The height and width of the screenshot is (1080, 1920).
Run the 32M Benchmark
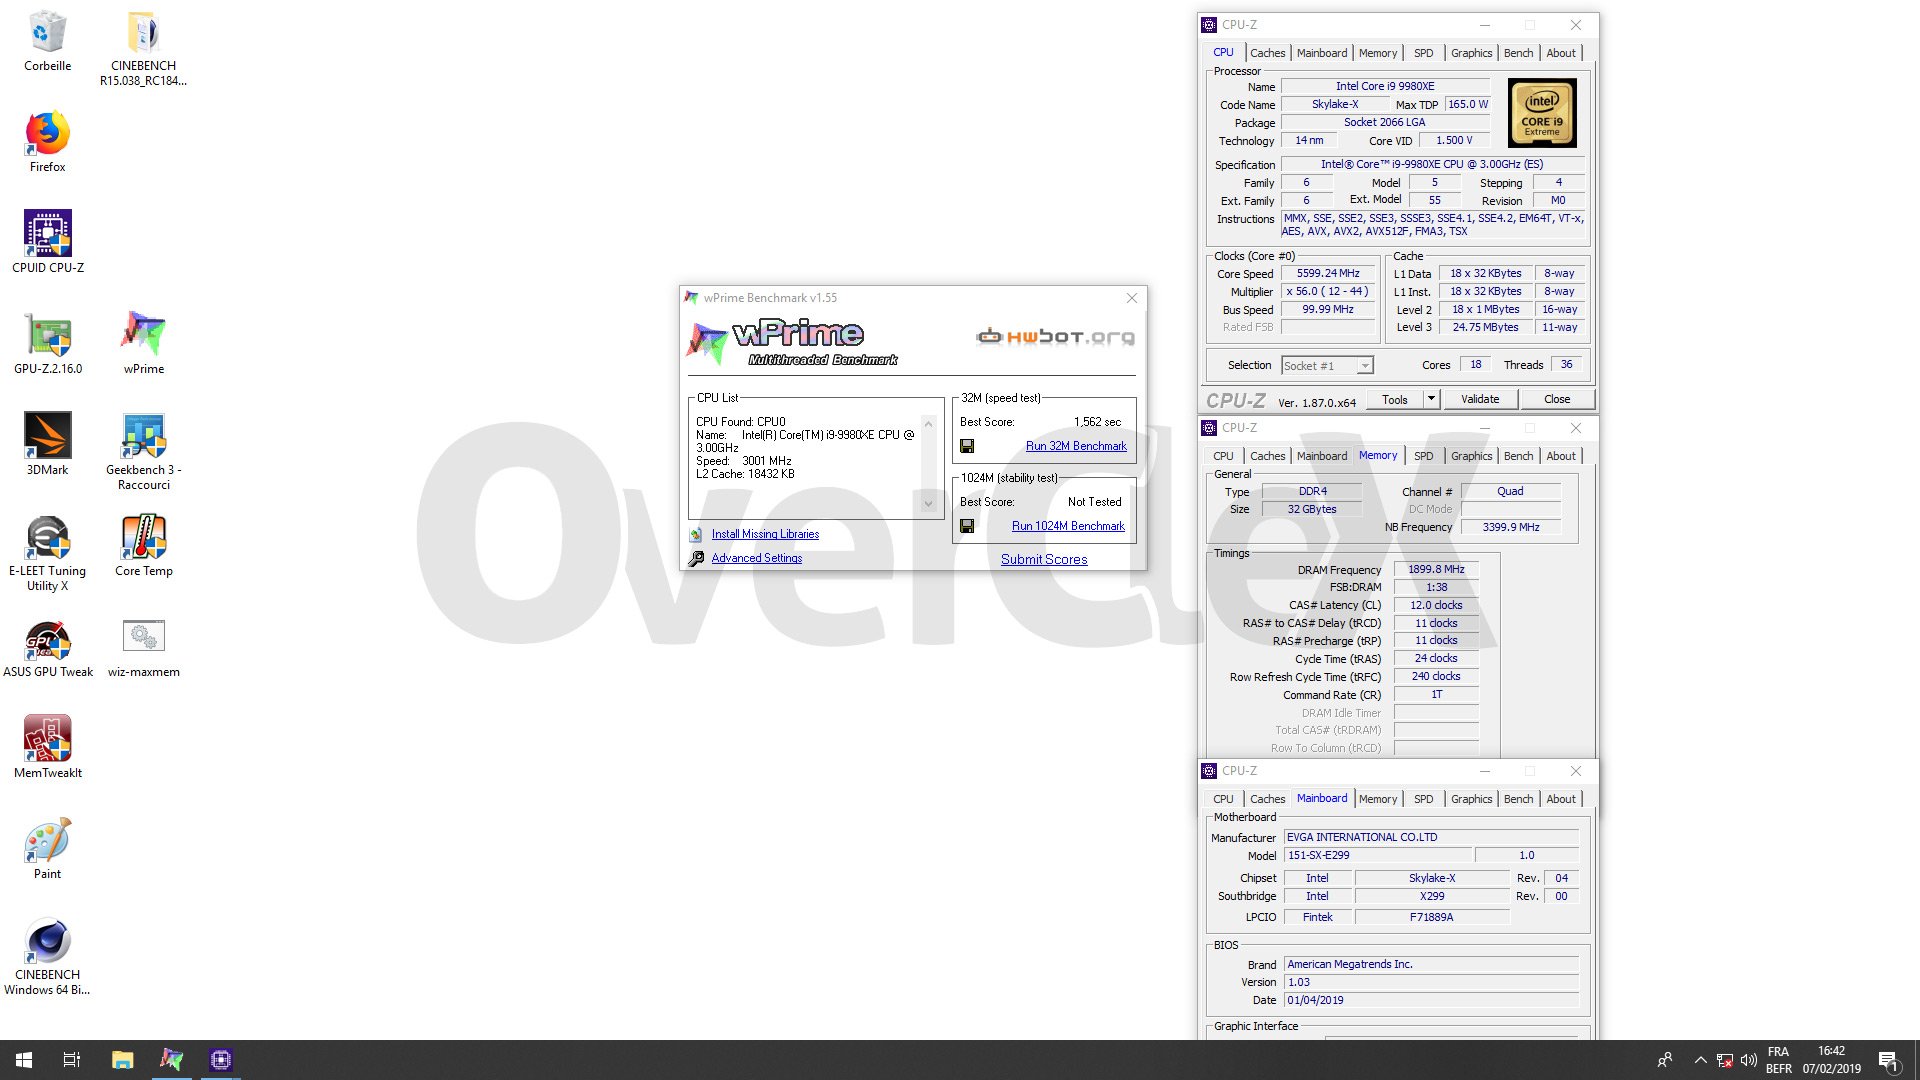point(1076,446)
